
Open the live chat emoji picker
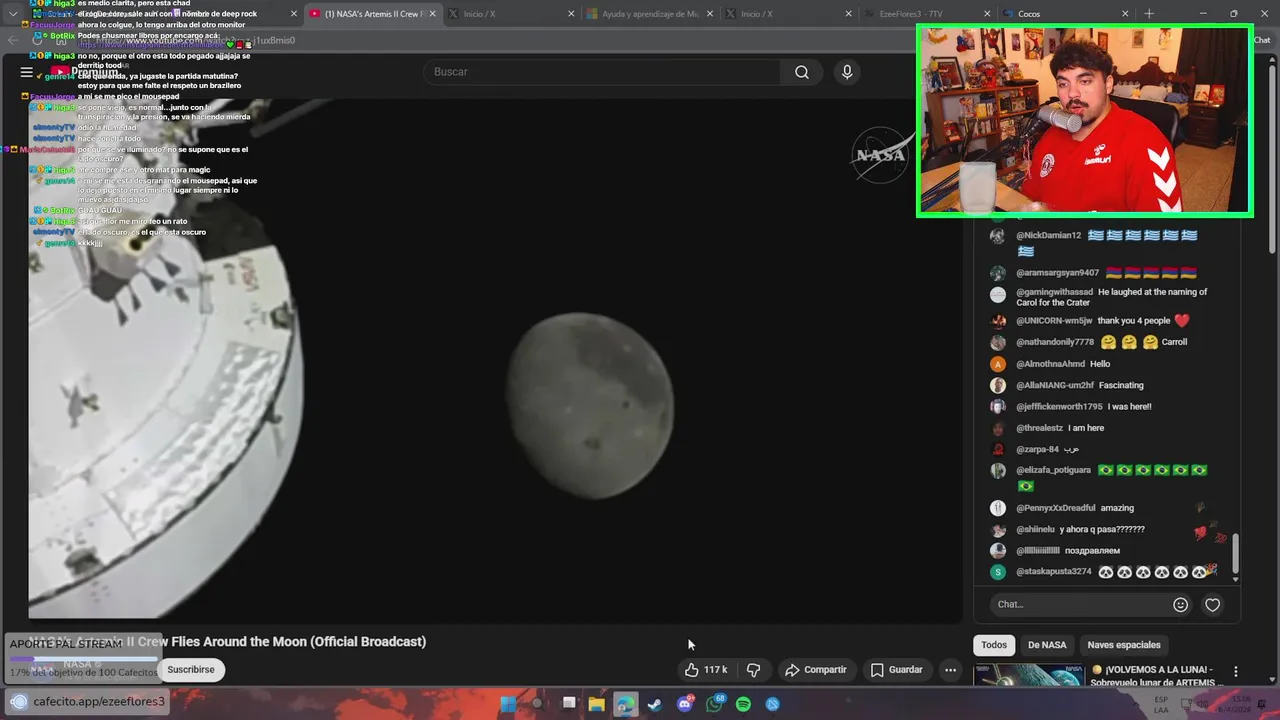[x=1180, y=604]
